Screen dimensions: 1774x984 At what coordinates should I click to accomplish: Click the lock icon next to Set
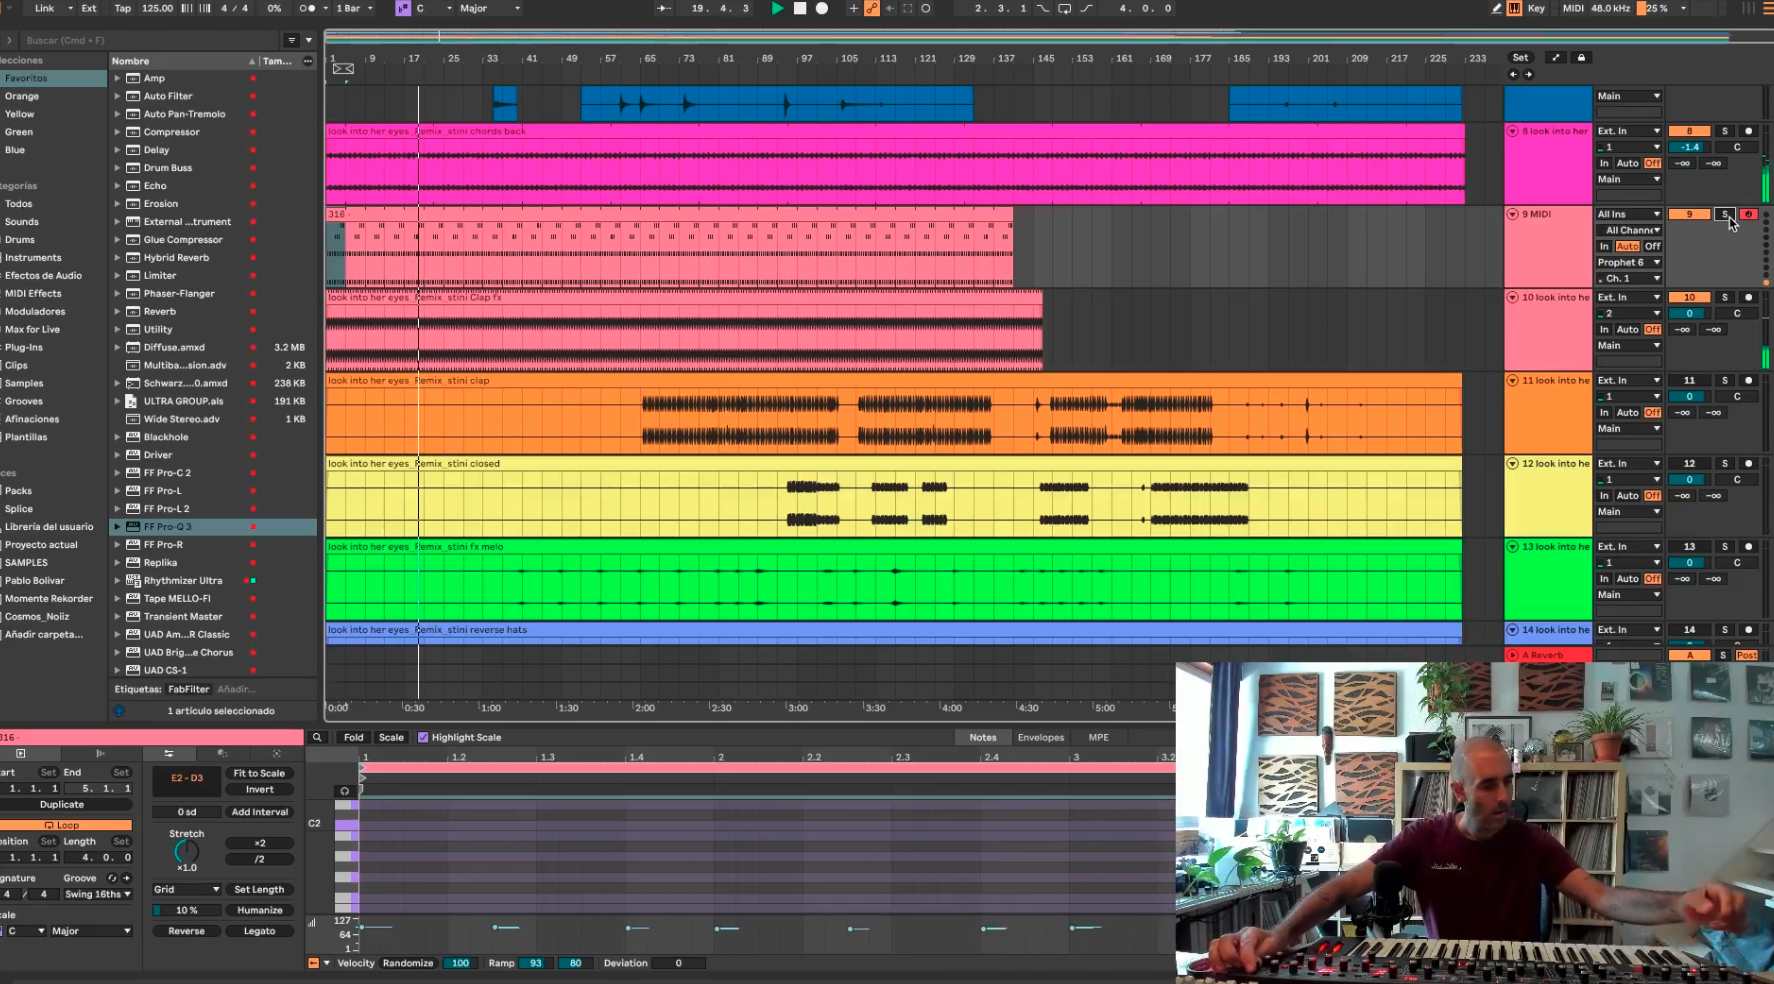pos(1581,58)
